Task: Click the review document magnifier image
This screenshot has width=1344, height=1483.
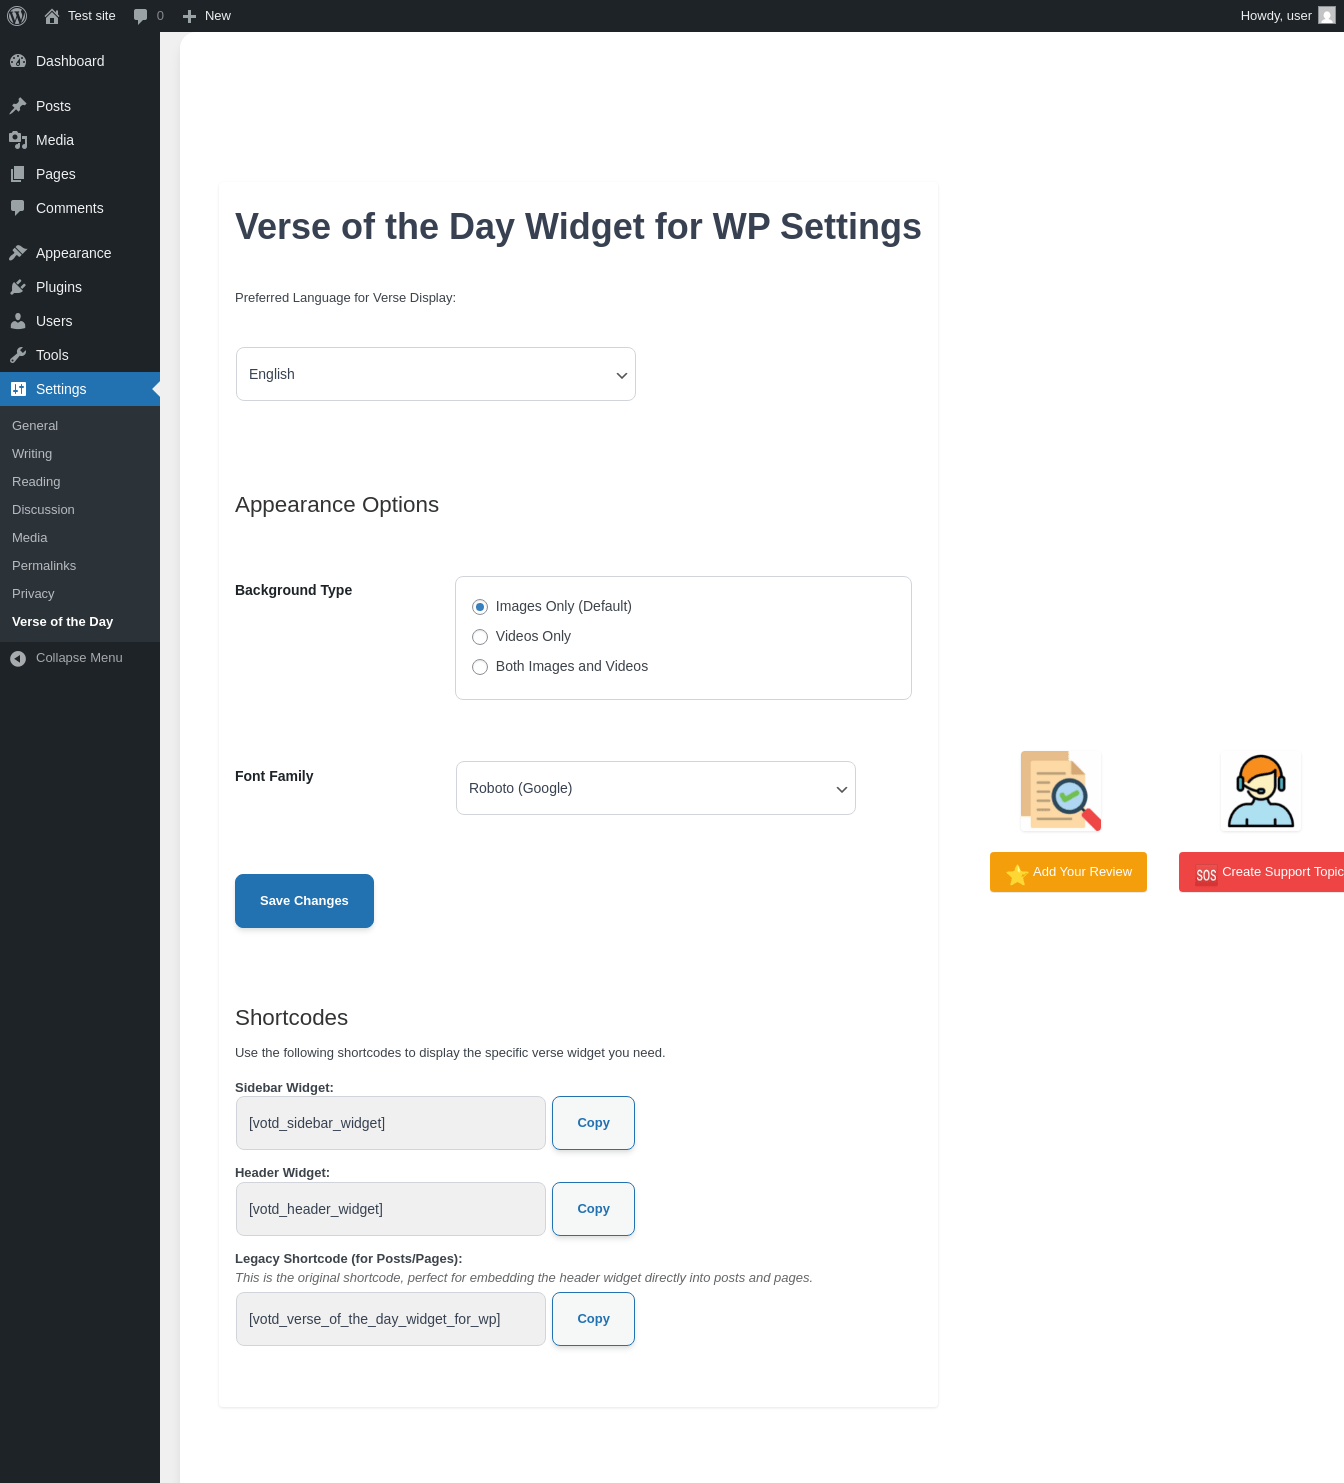Action: click(x=1061, y=791)
